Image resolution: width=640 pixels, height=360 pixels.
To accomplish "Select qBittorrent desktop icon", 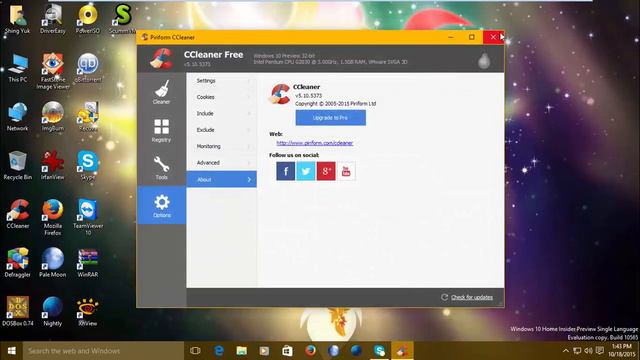I will tap(88, 68).
